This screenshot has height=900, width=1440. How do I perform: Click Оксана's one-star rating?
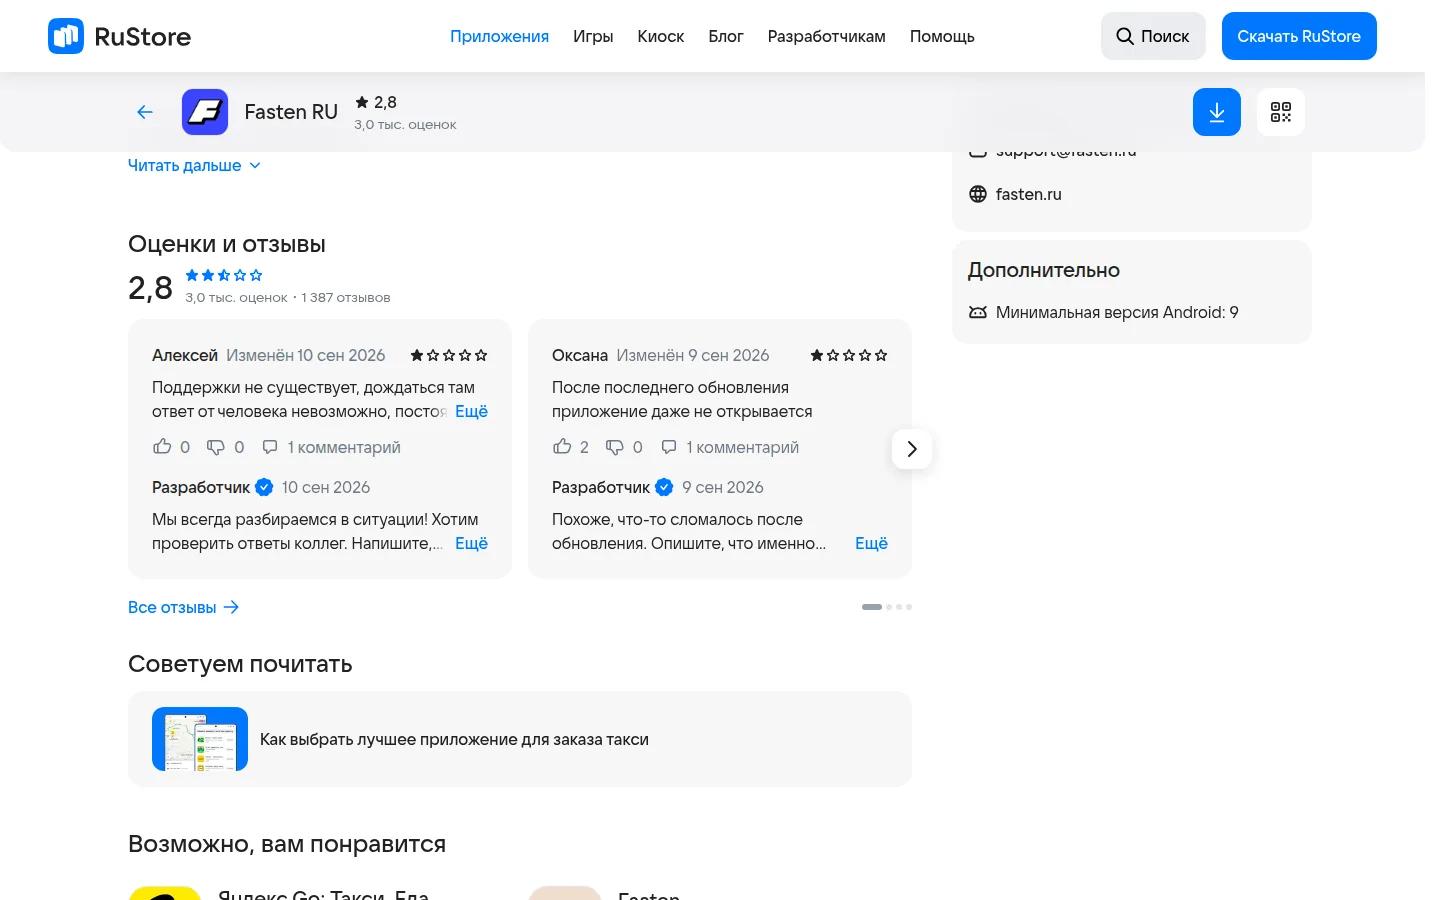849,355
